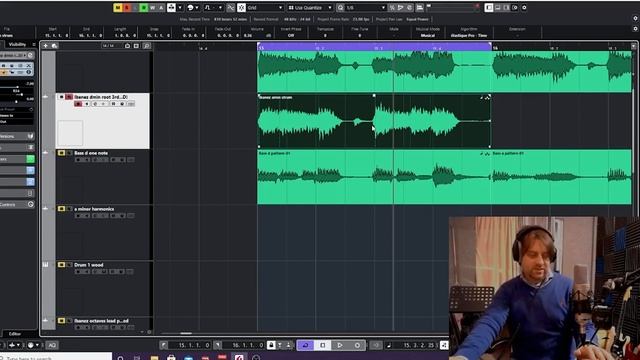This screenshot has width=640, height=360.
Task: Switch to the Visibility tab
Action: click(x=17, y=44)
